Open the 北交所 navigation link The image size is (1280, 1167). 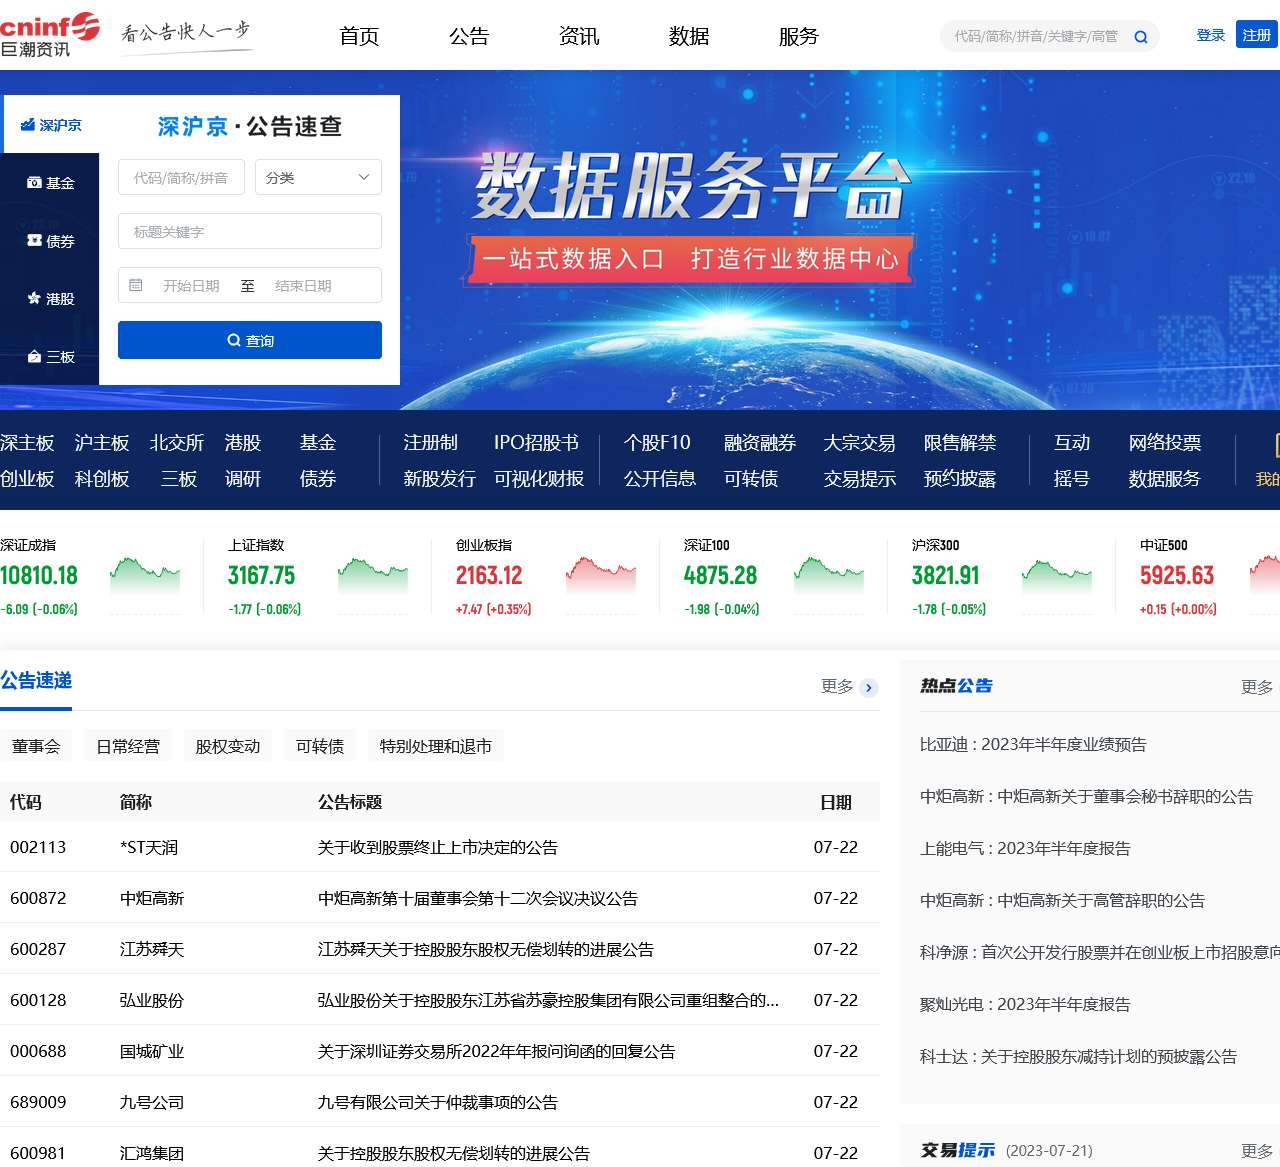(177, 443)
